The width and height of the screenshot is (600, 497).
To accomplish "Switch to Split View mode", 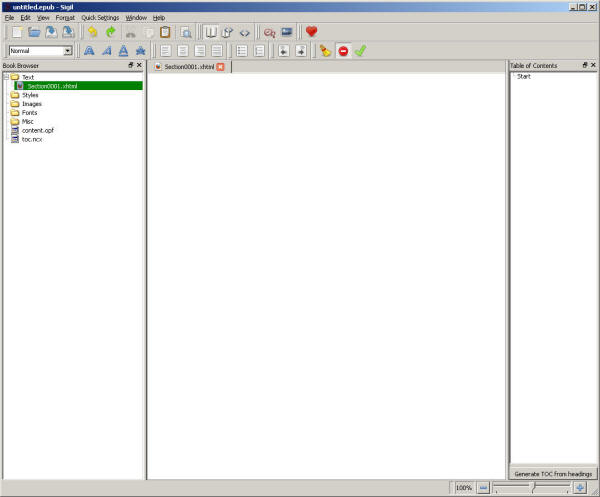I will click(228, 33).
